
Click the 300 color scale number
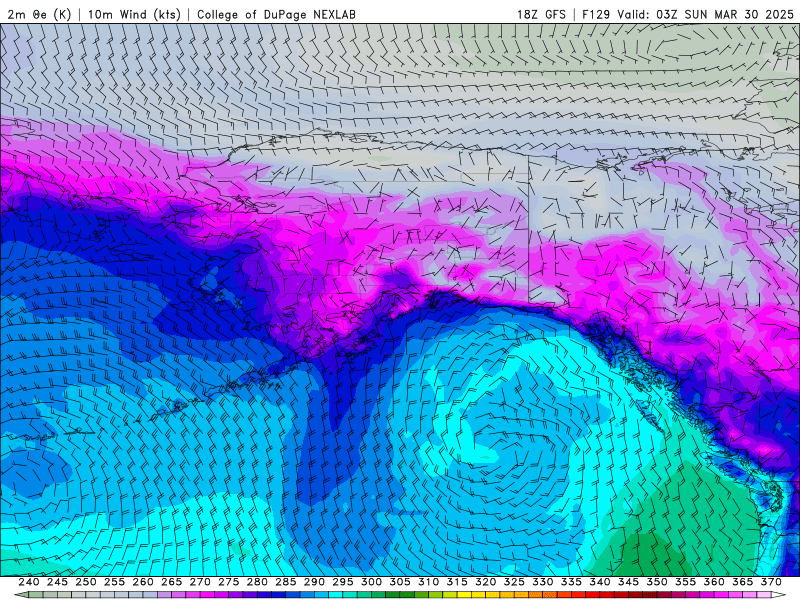pos(371,582)
